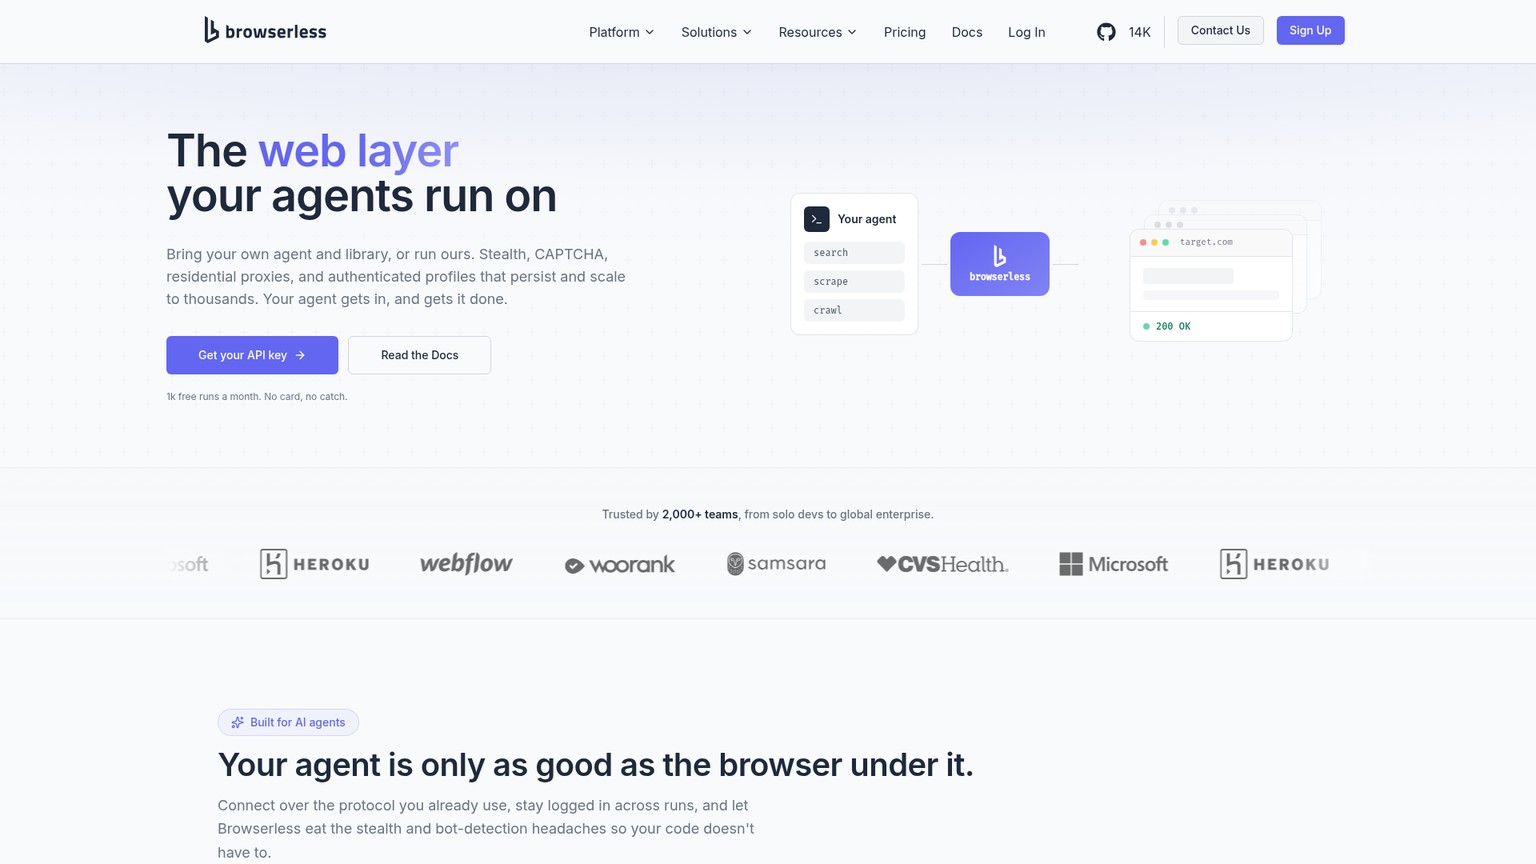The image size is (1536, 864).
Task: Expand the Resources dropdown menu
Action: pyautogui.click(x=817, y=32)
